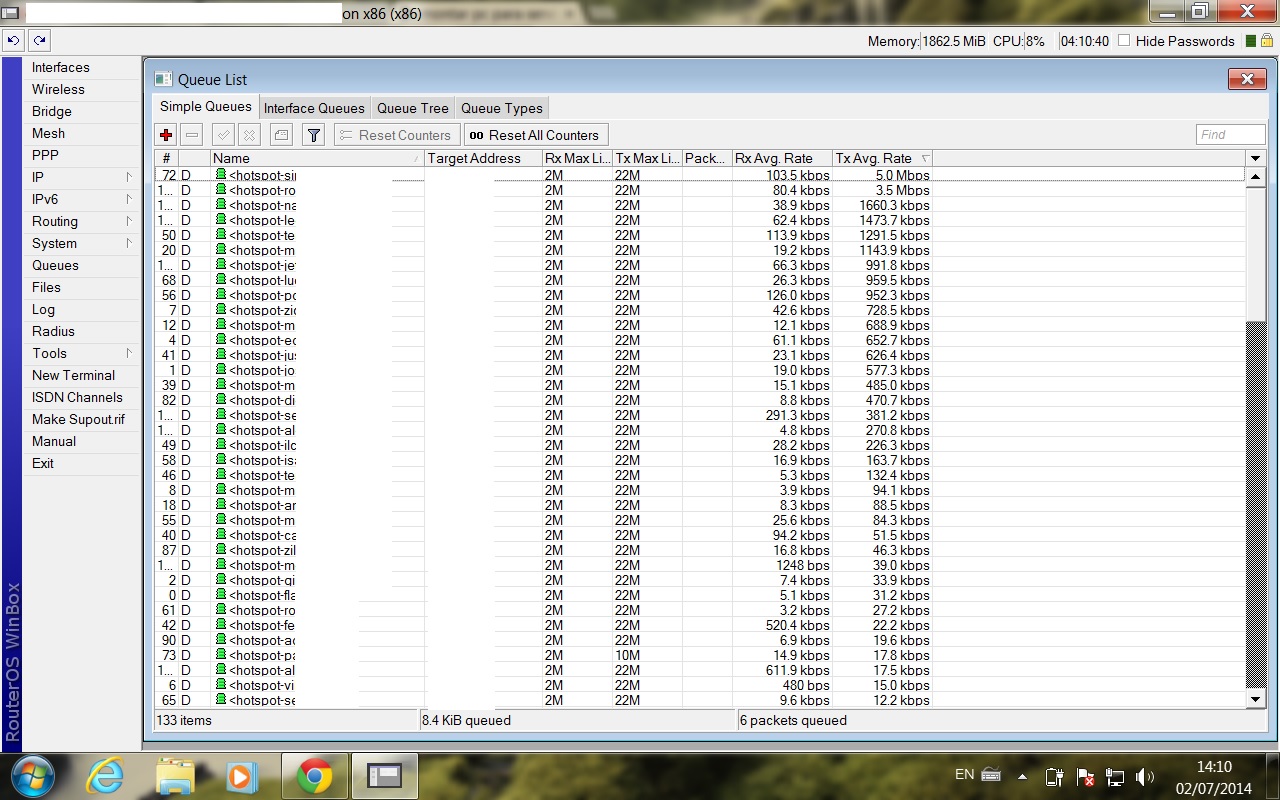Sort the queue list by Tx Avg. Rate column
Image resolution: width=1280 pixels, height=800 pixels.
[882, 158]
